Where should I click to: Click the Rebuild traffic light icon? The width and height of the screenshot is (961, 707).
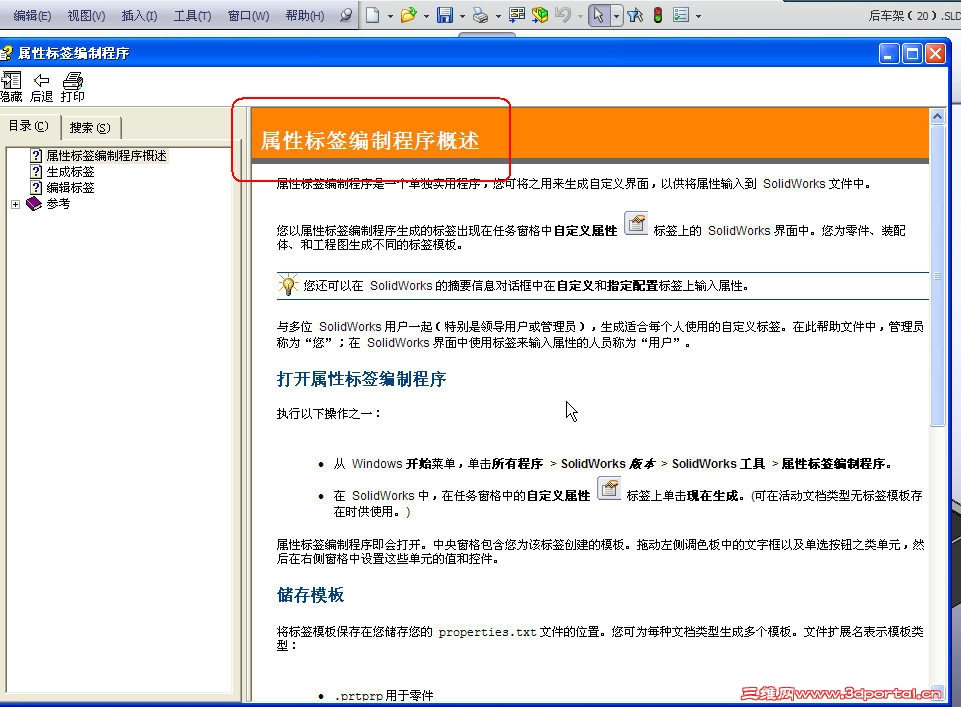click(658, 15)
